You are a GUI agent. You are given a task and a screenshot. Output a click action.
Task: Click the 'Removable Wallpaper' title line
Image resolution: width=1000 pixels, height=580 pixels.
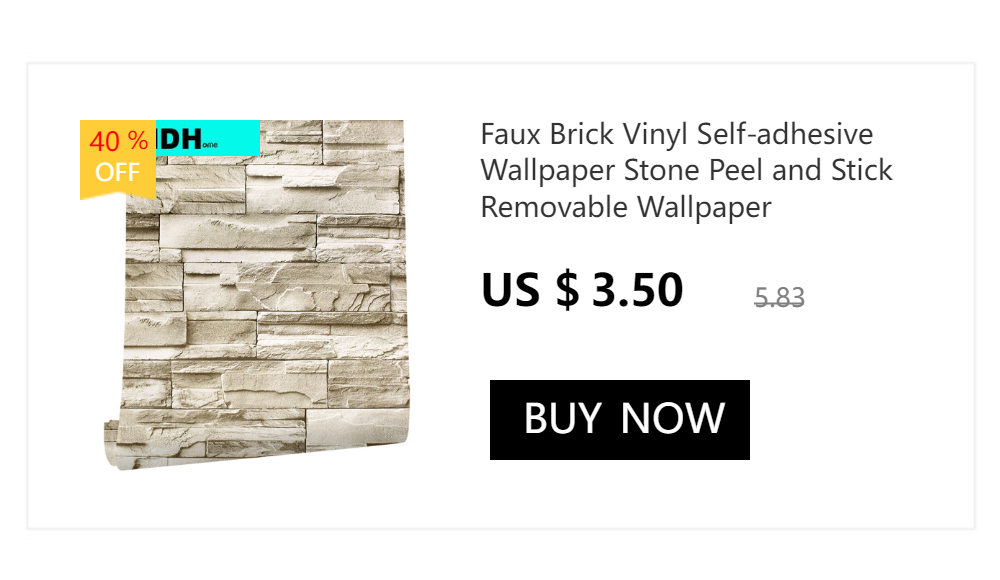coord(626,207)
